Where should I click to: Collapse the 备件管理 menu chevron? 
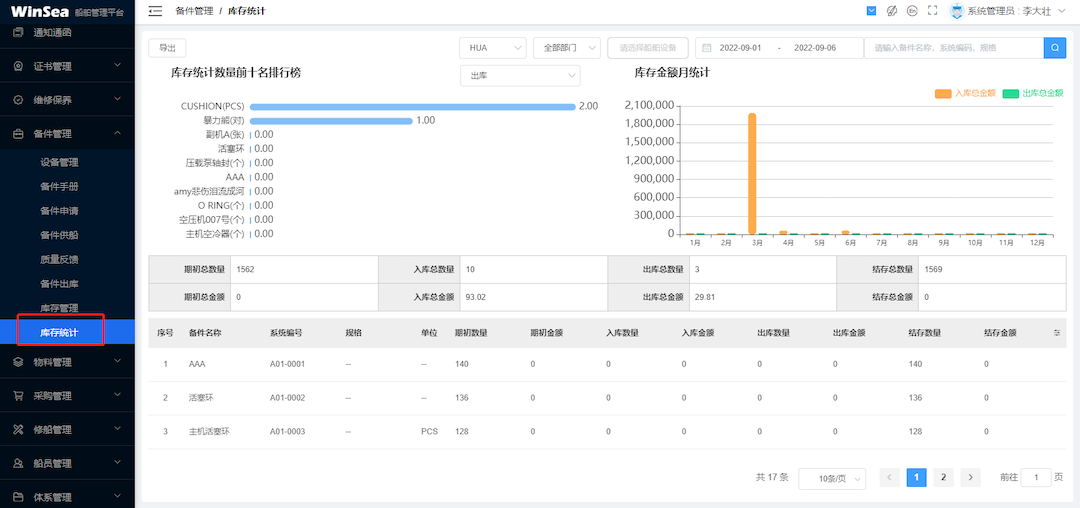pyautogui.click(x=117, y=133)
